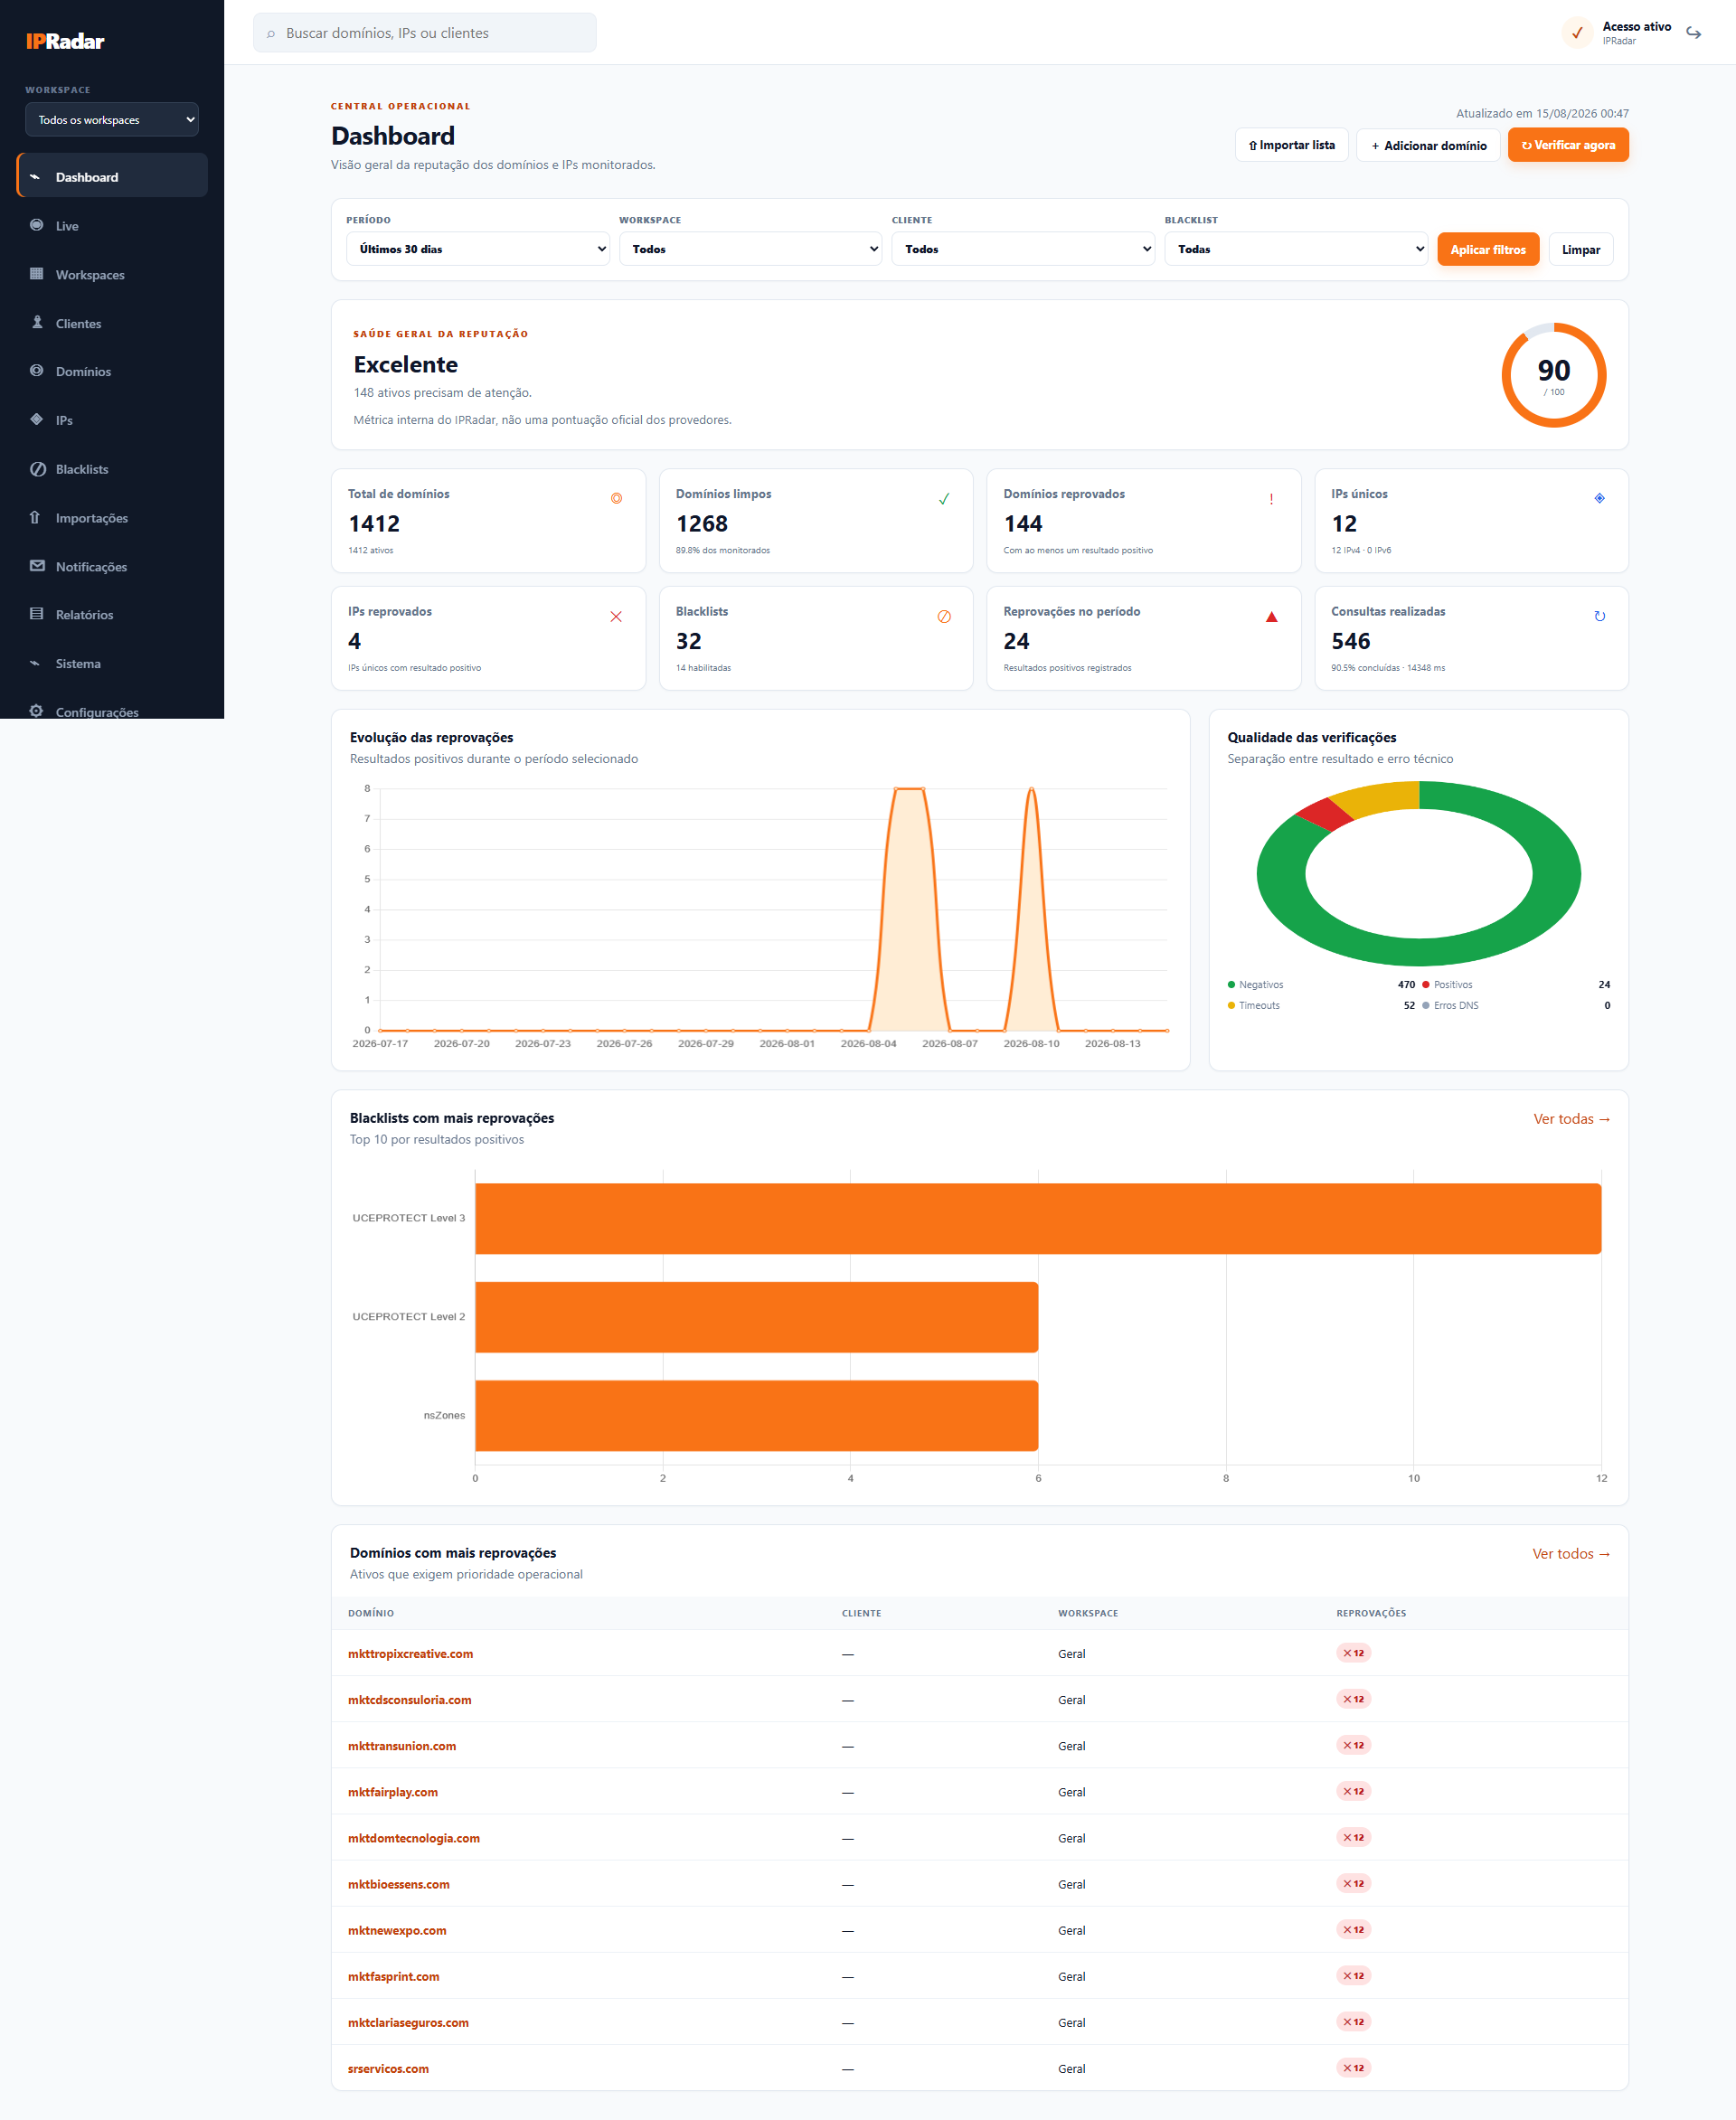
Task: Select Relatórios in sidebar
Action: coord(112,614)
